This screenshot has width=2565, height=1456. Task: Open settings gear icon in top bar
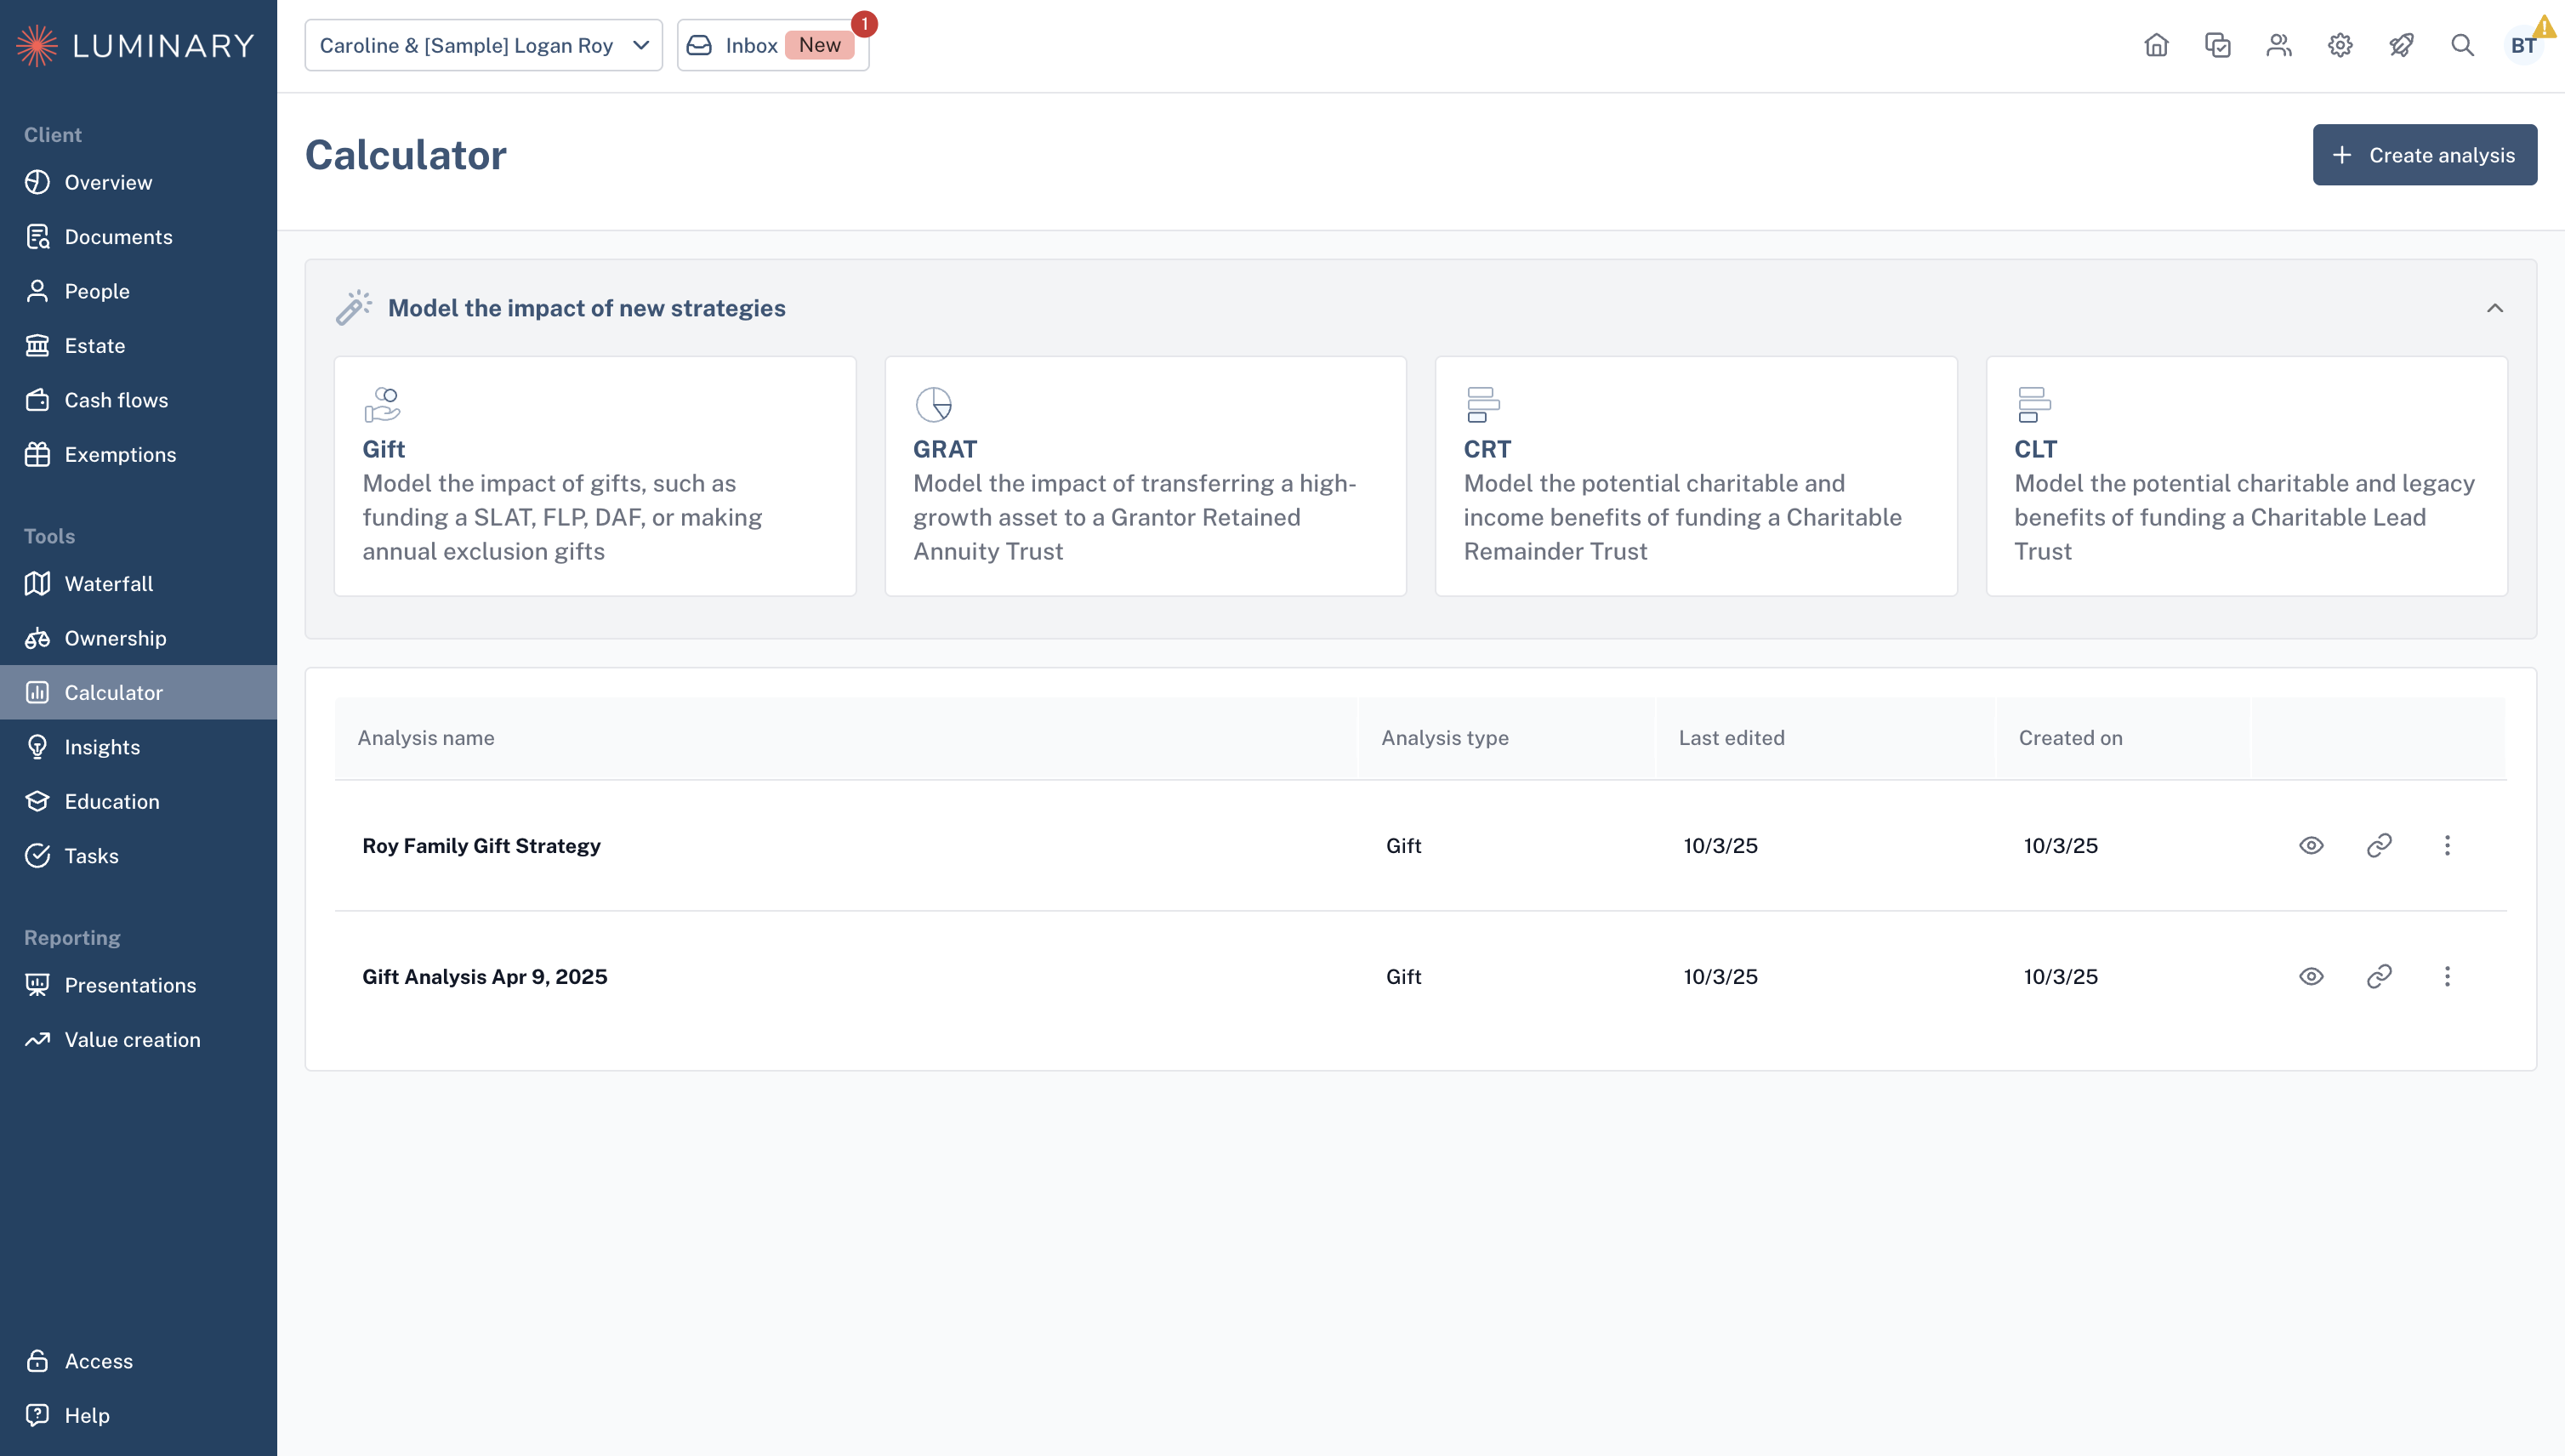pyautogui.click(x=2340, y=45)
